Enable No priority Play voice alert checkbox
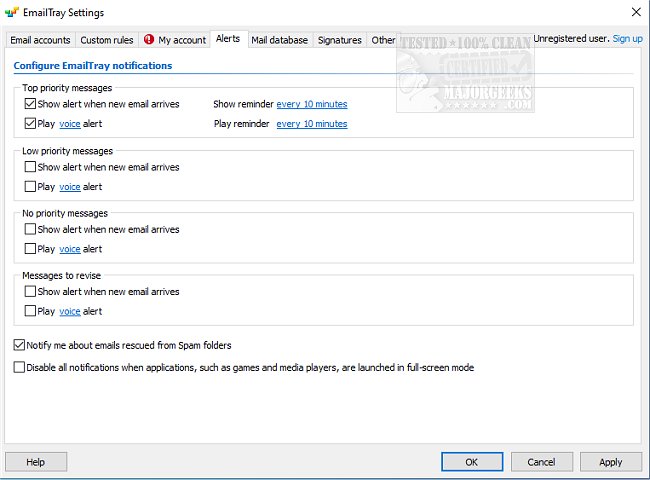The image size is (650, 480). click(30, 249)
